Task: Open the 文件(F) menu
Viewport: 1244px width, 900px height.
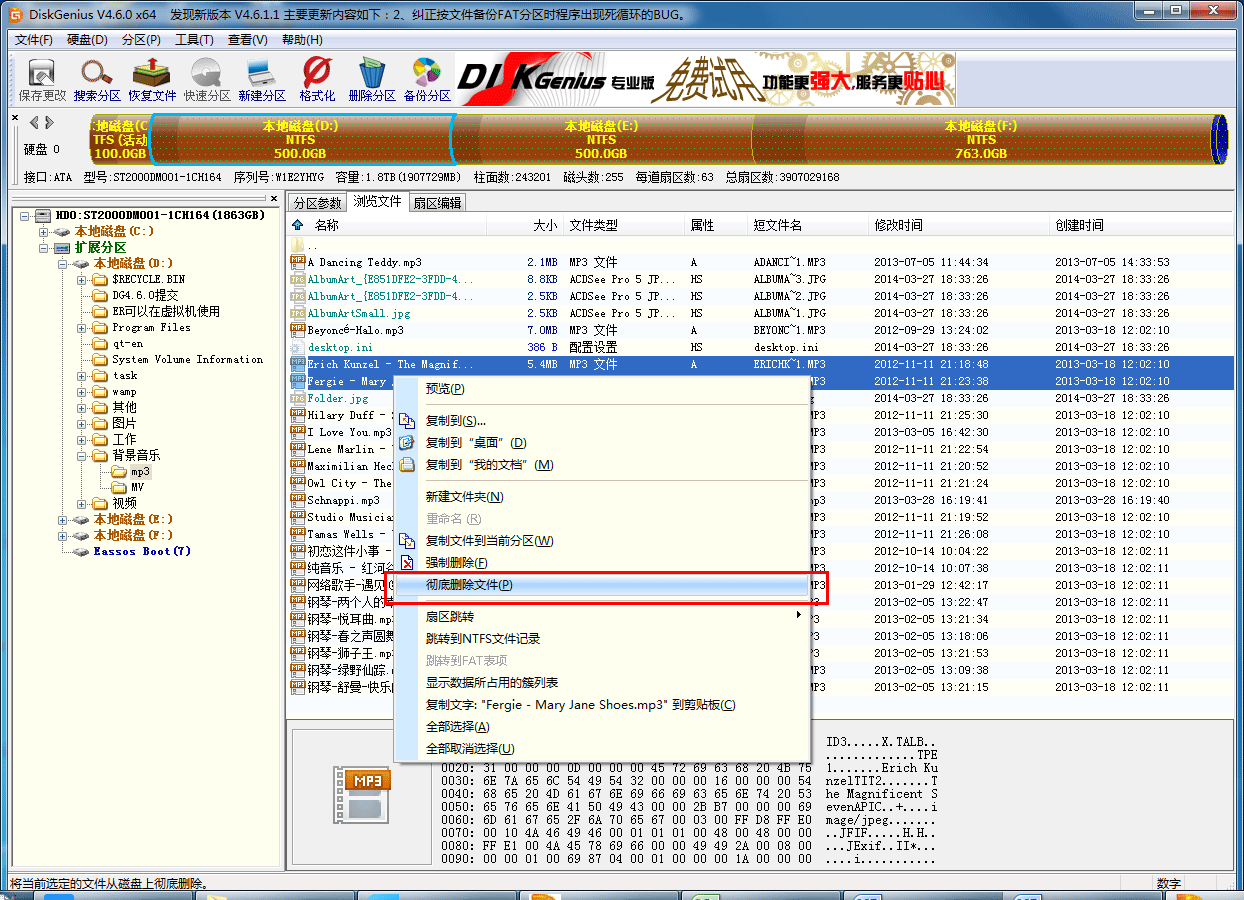Action: (x=34, y=40)
